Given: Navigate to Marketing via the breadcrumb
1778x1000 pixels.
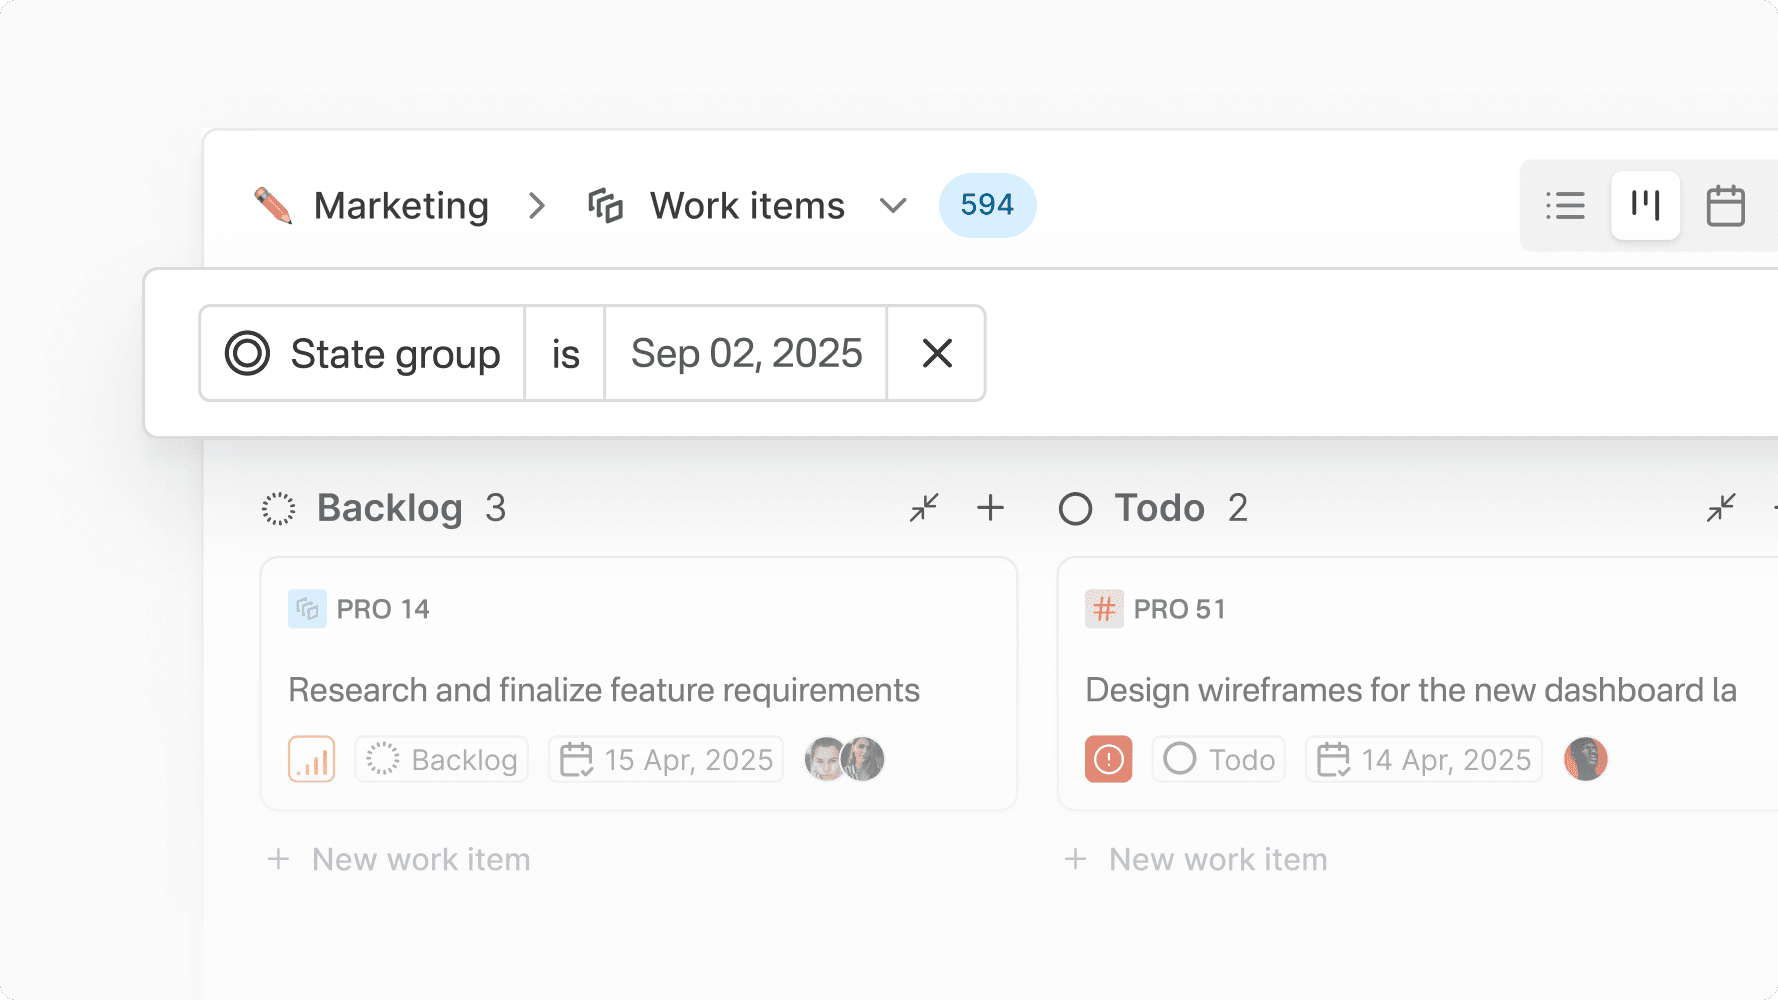Looking at the screenshot, I should tap(401, 206).
